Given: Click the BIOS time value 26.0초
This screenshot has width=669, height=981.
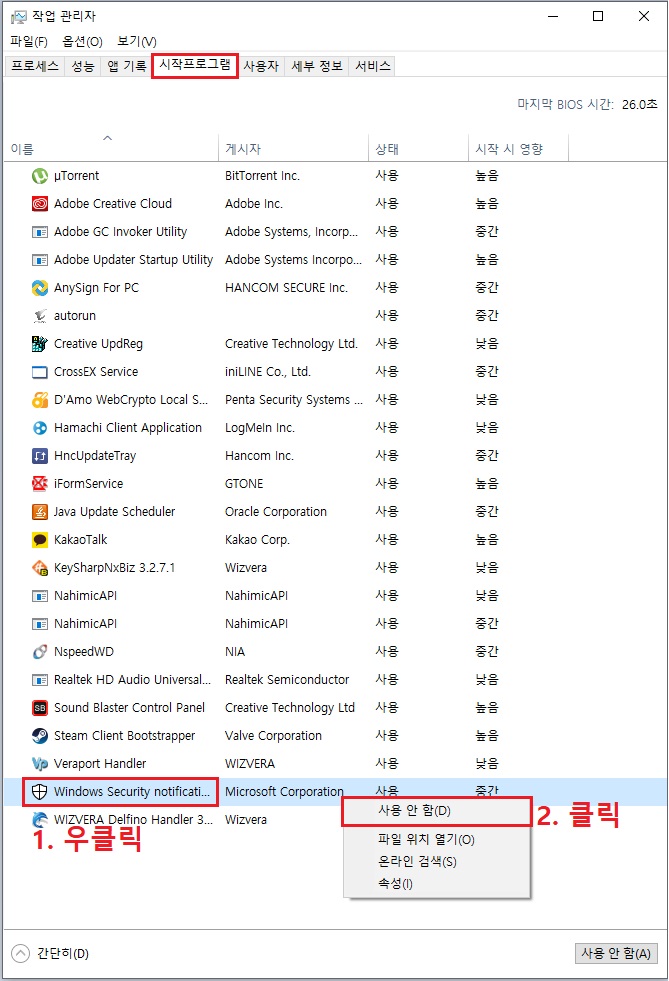Looking at the screenshot, I should (x=640, y=104).
